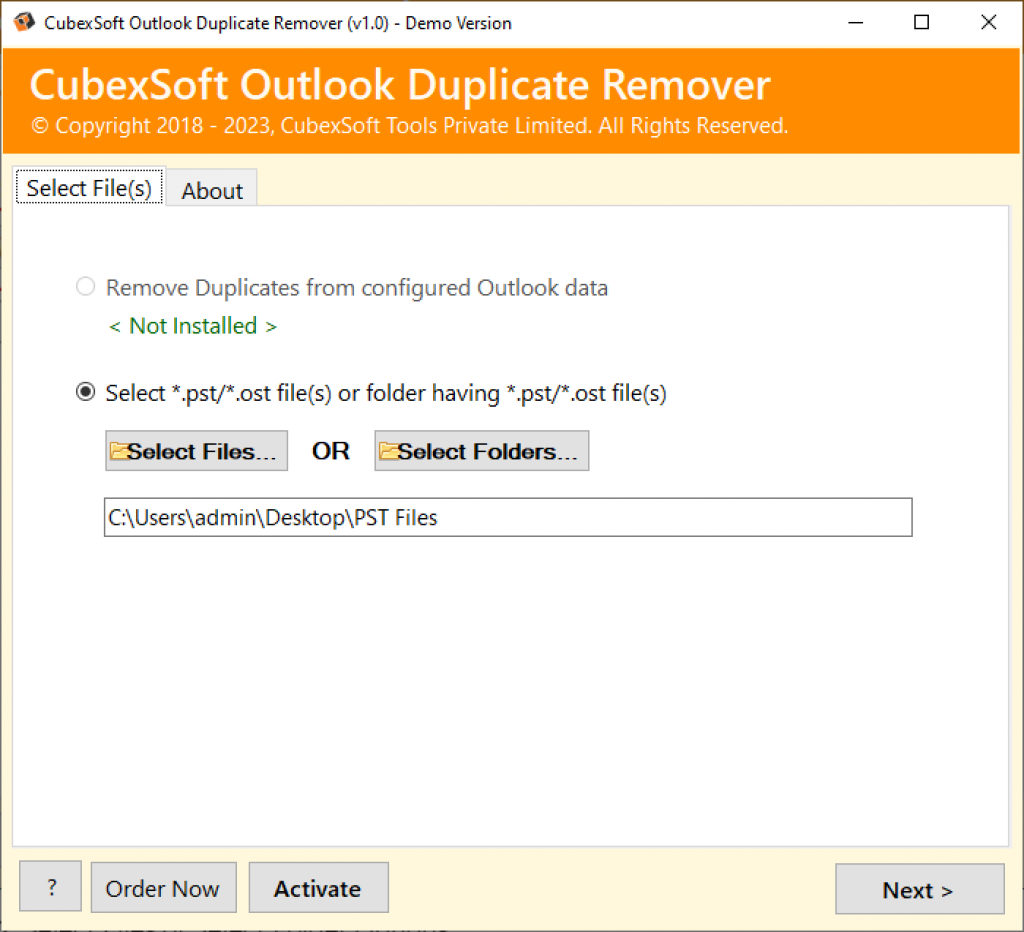
Task: Select the path text C:\Users\admin\Desktop\PST Files
Action: [x=271, y=518]
